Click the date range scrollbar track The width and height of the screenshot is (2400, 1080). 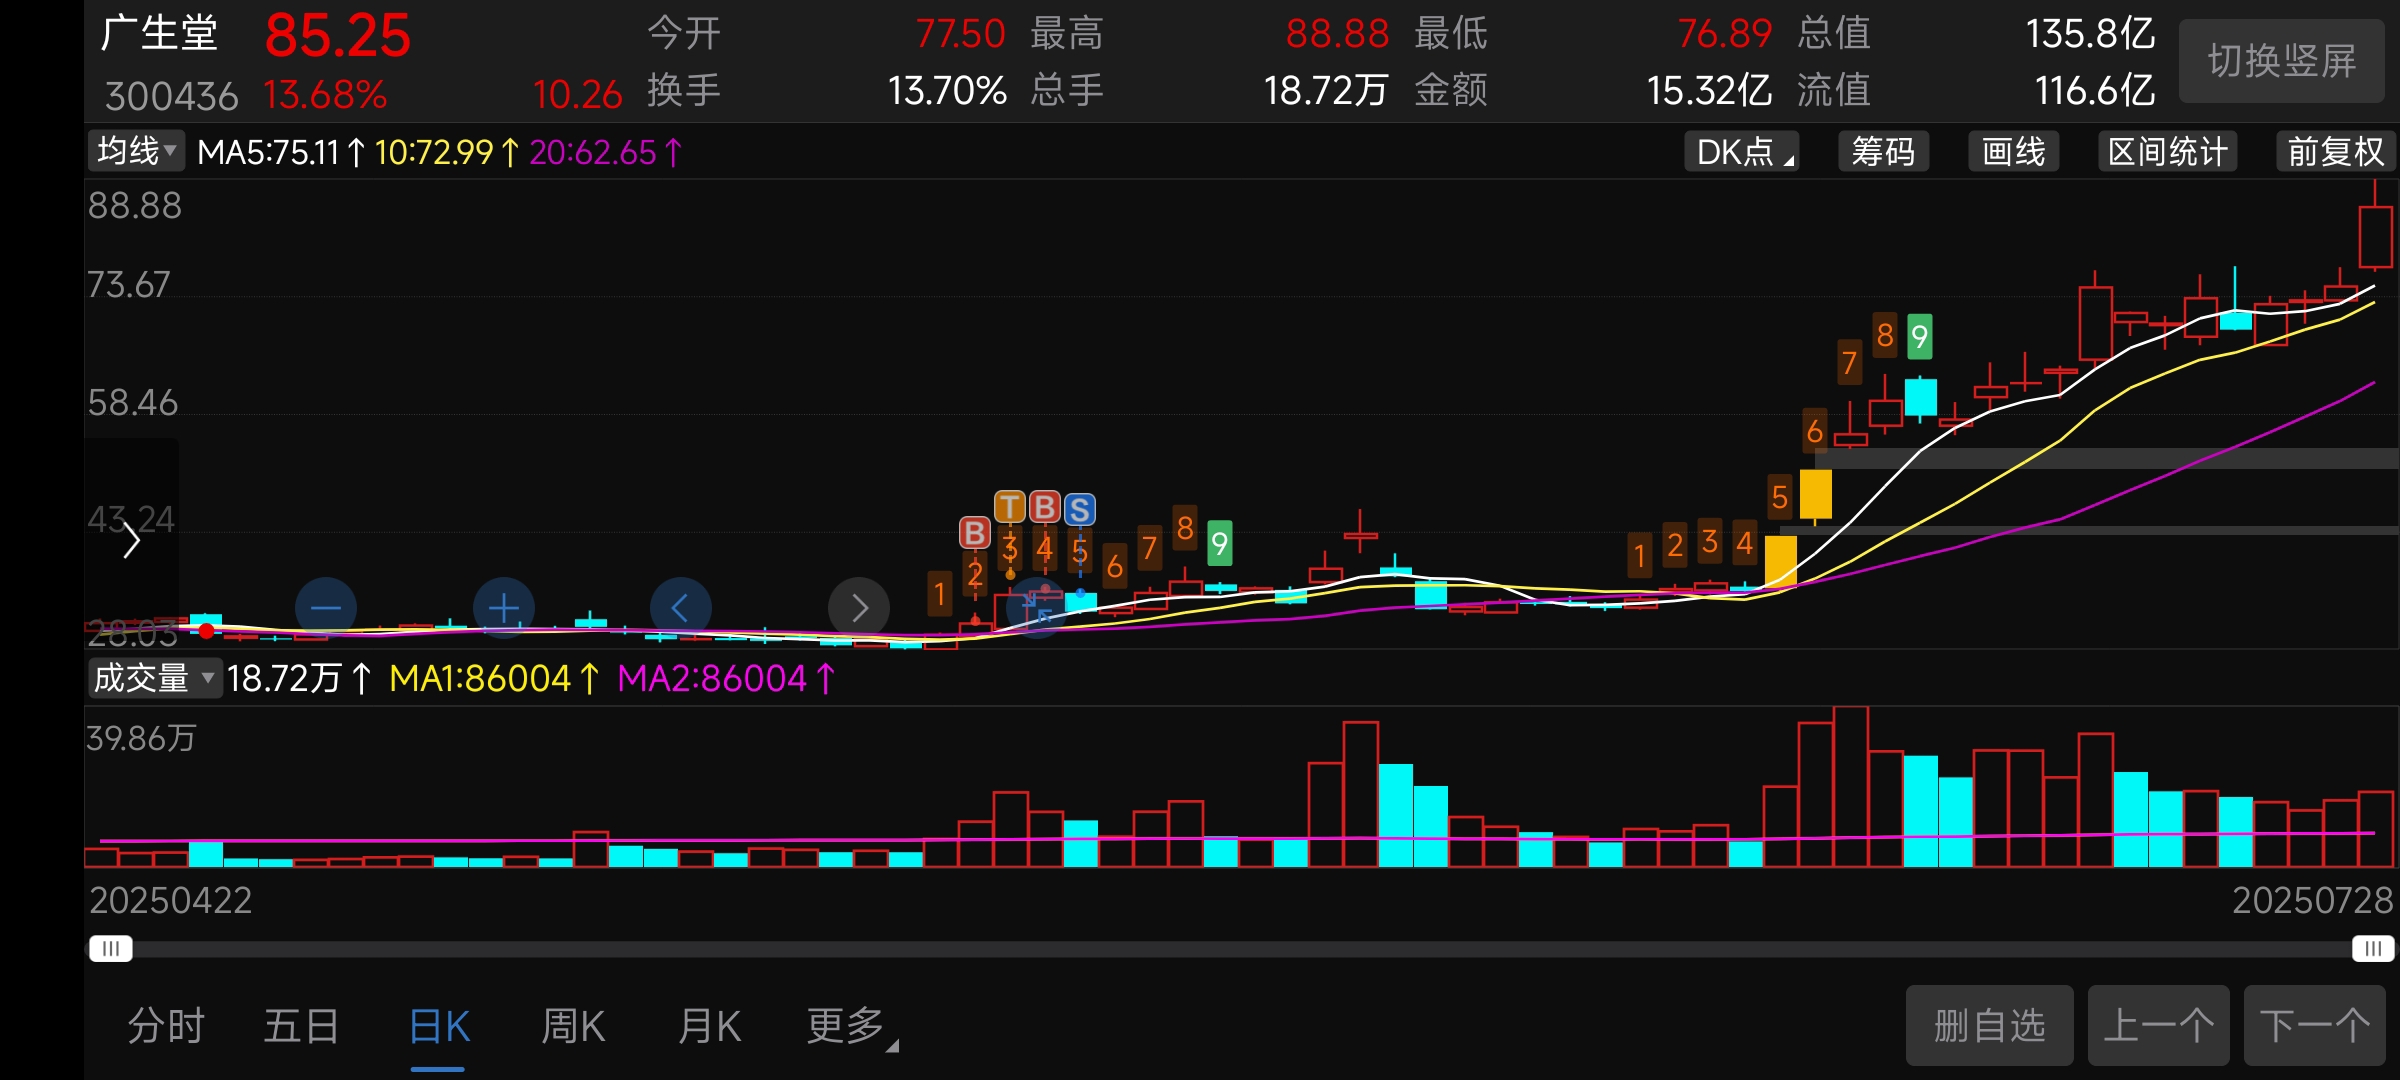1242,948
